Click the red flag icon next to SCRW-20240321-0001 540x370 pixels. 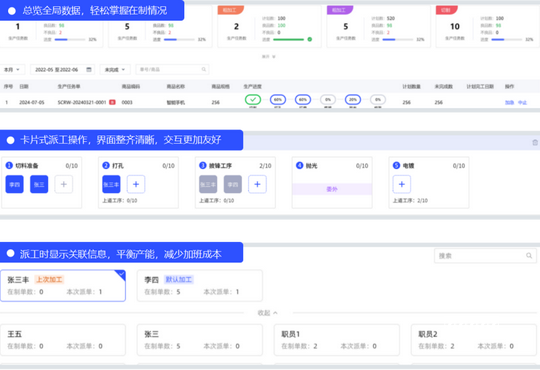point(112,102)
